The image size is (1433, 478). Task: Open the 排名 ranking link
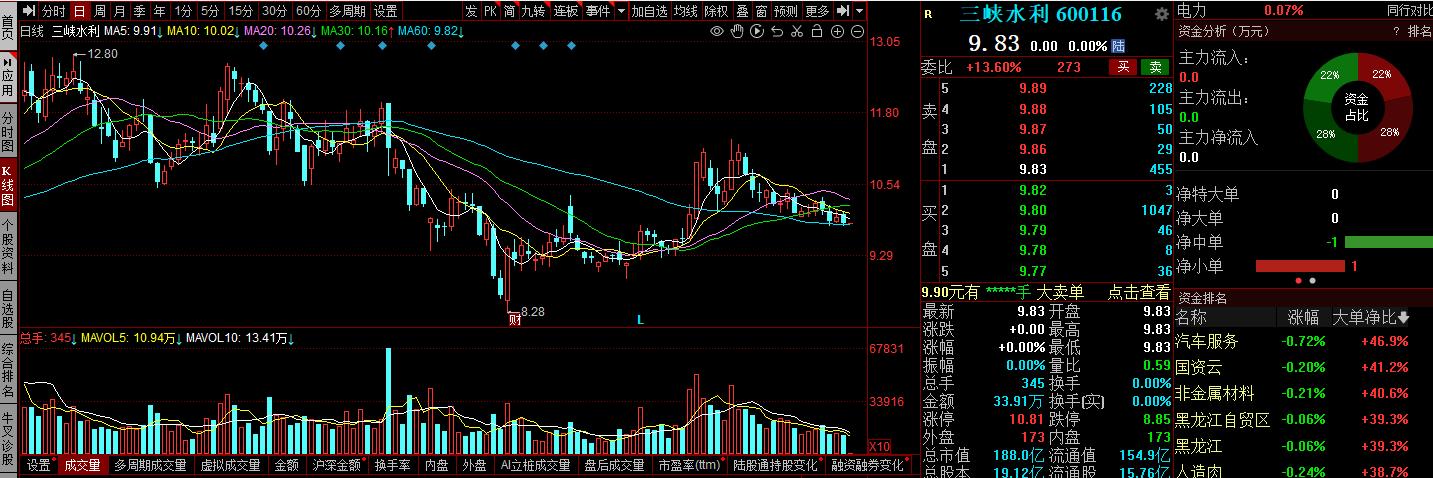1420,31
